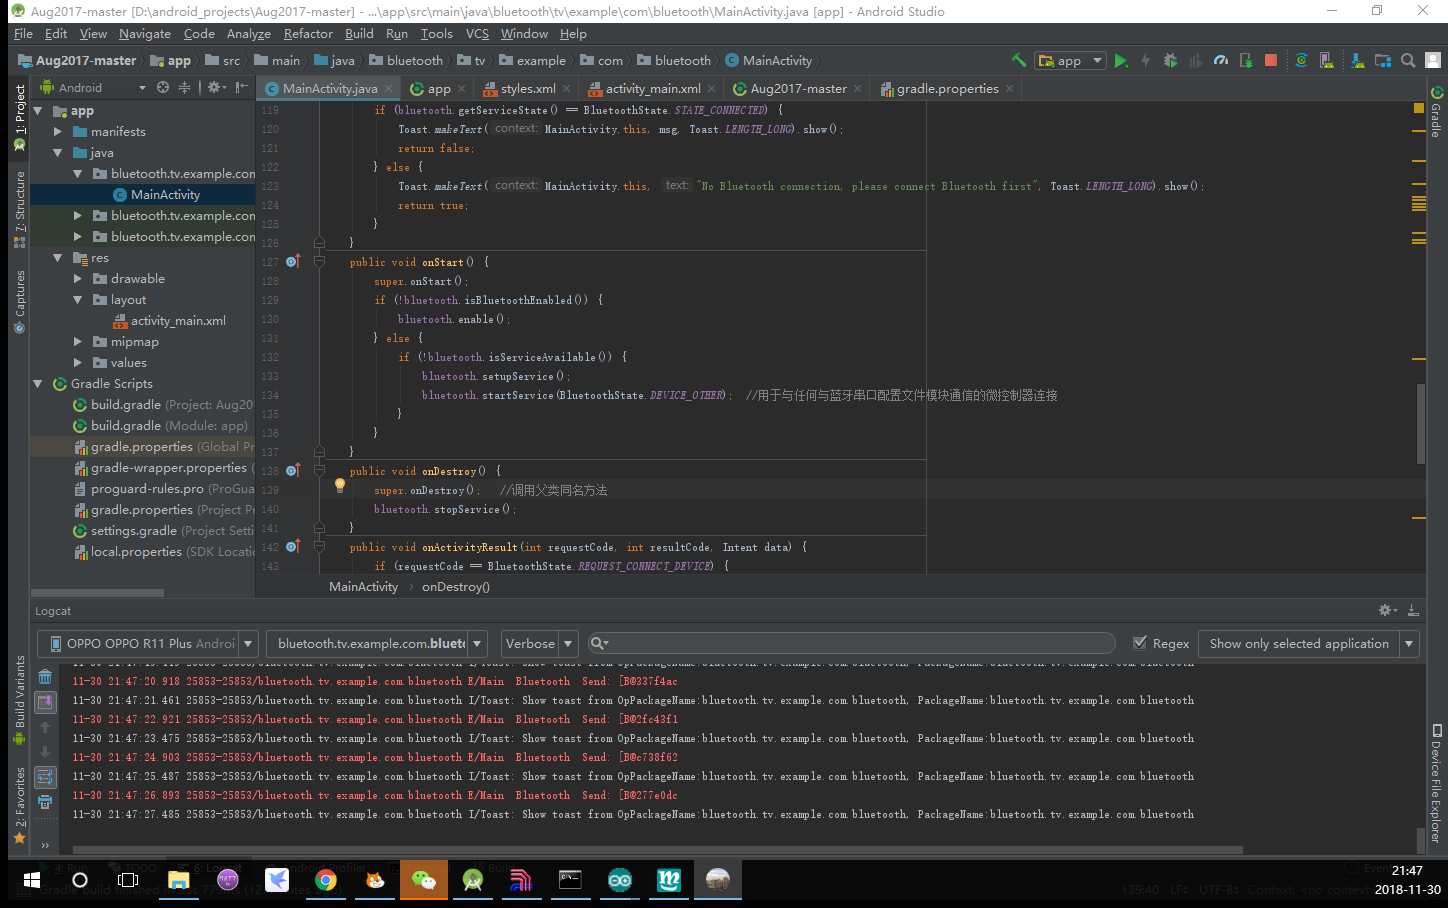Stop the app with the red stop icon
This screenshot has height=908, width=1448.
[x=1271, y=60]
